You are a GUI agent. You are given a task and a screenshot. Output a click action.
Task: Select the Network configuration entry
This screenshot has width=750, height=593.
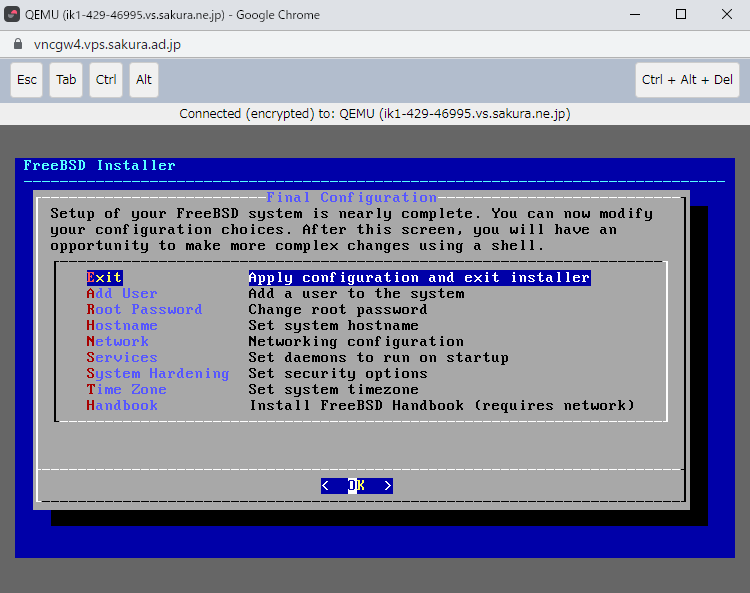[117, 342]
